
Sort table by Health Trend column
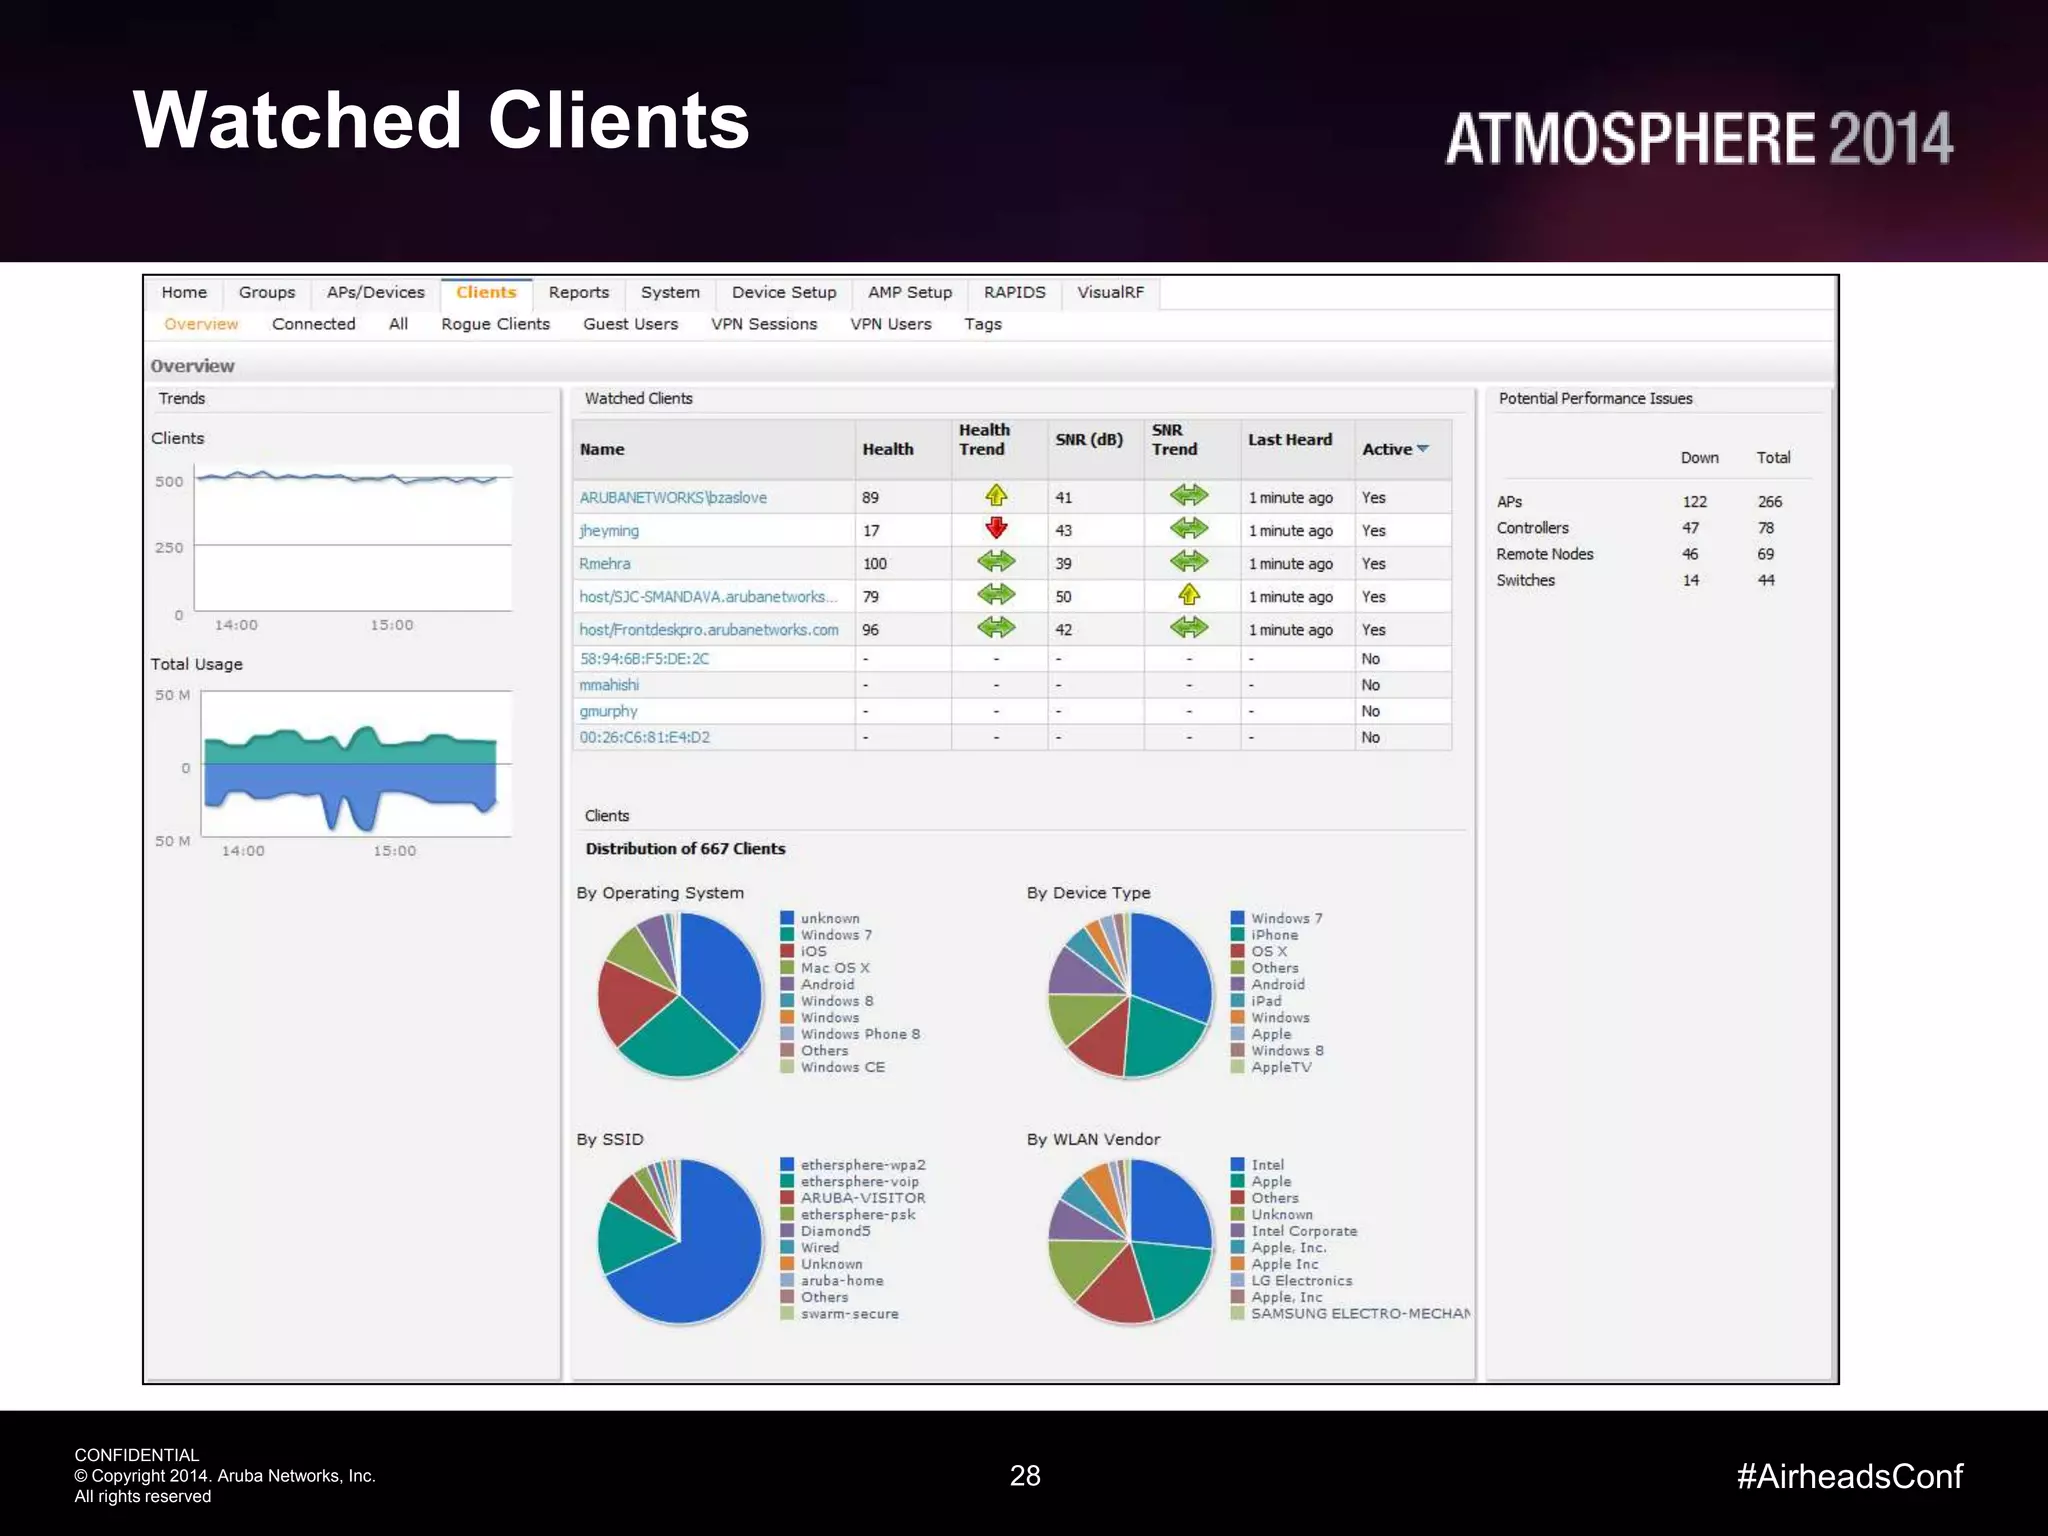point(985,440)
